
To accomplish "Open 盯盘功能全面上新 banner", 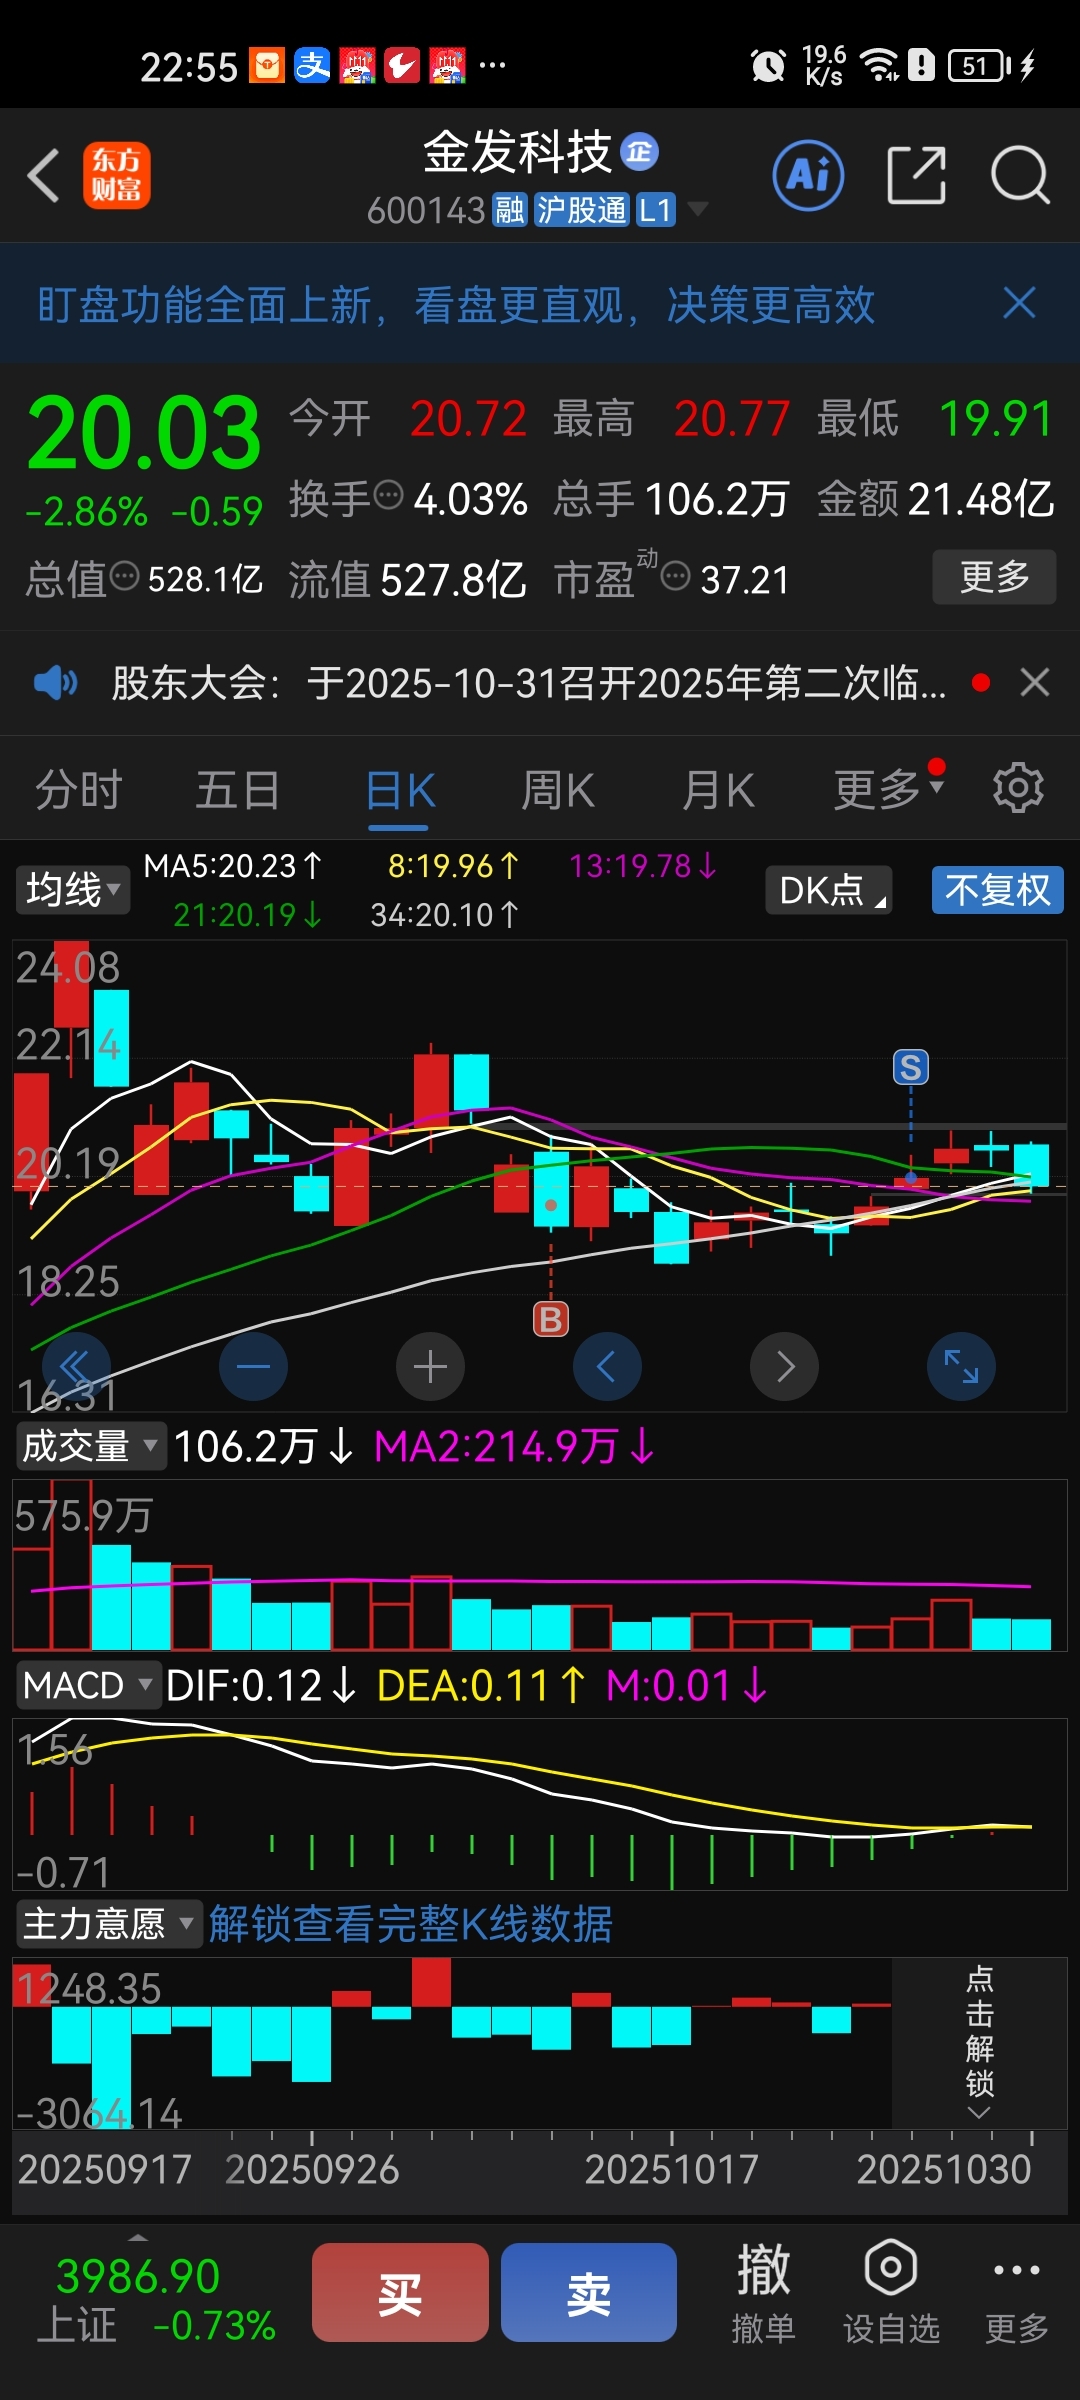I will tap(456, 304).
